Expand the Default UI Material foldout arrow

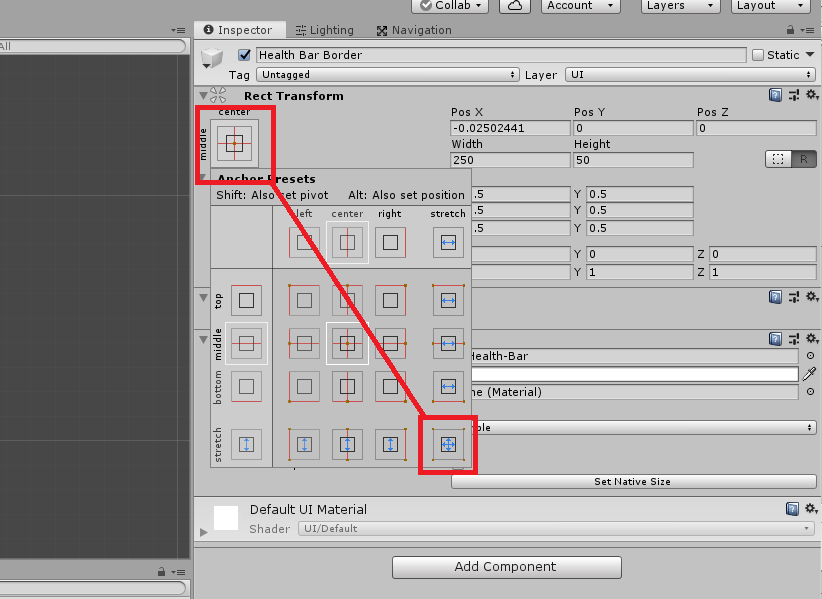[x=204, y=532]
